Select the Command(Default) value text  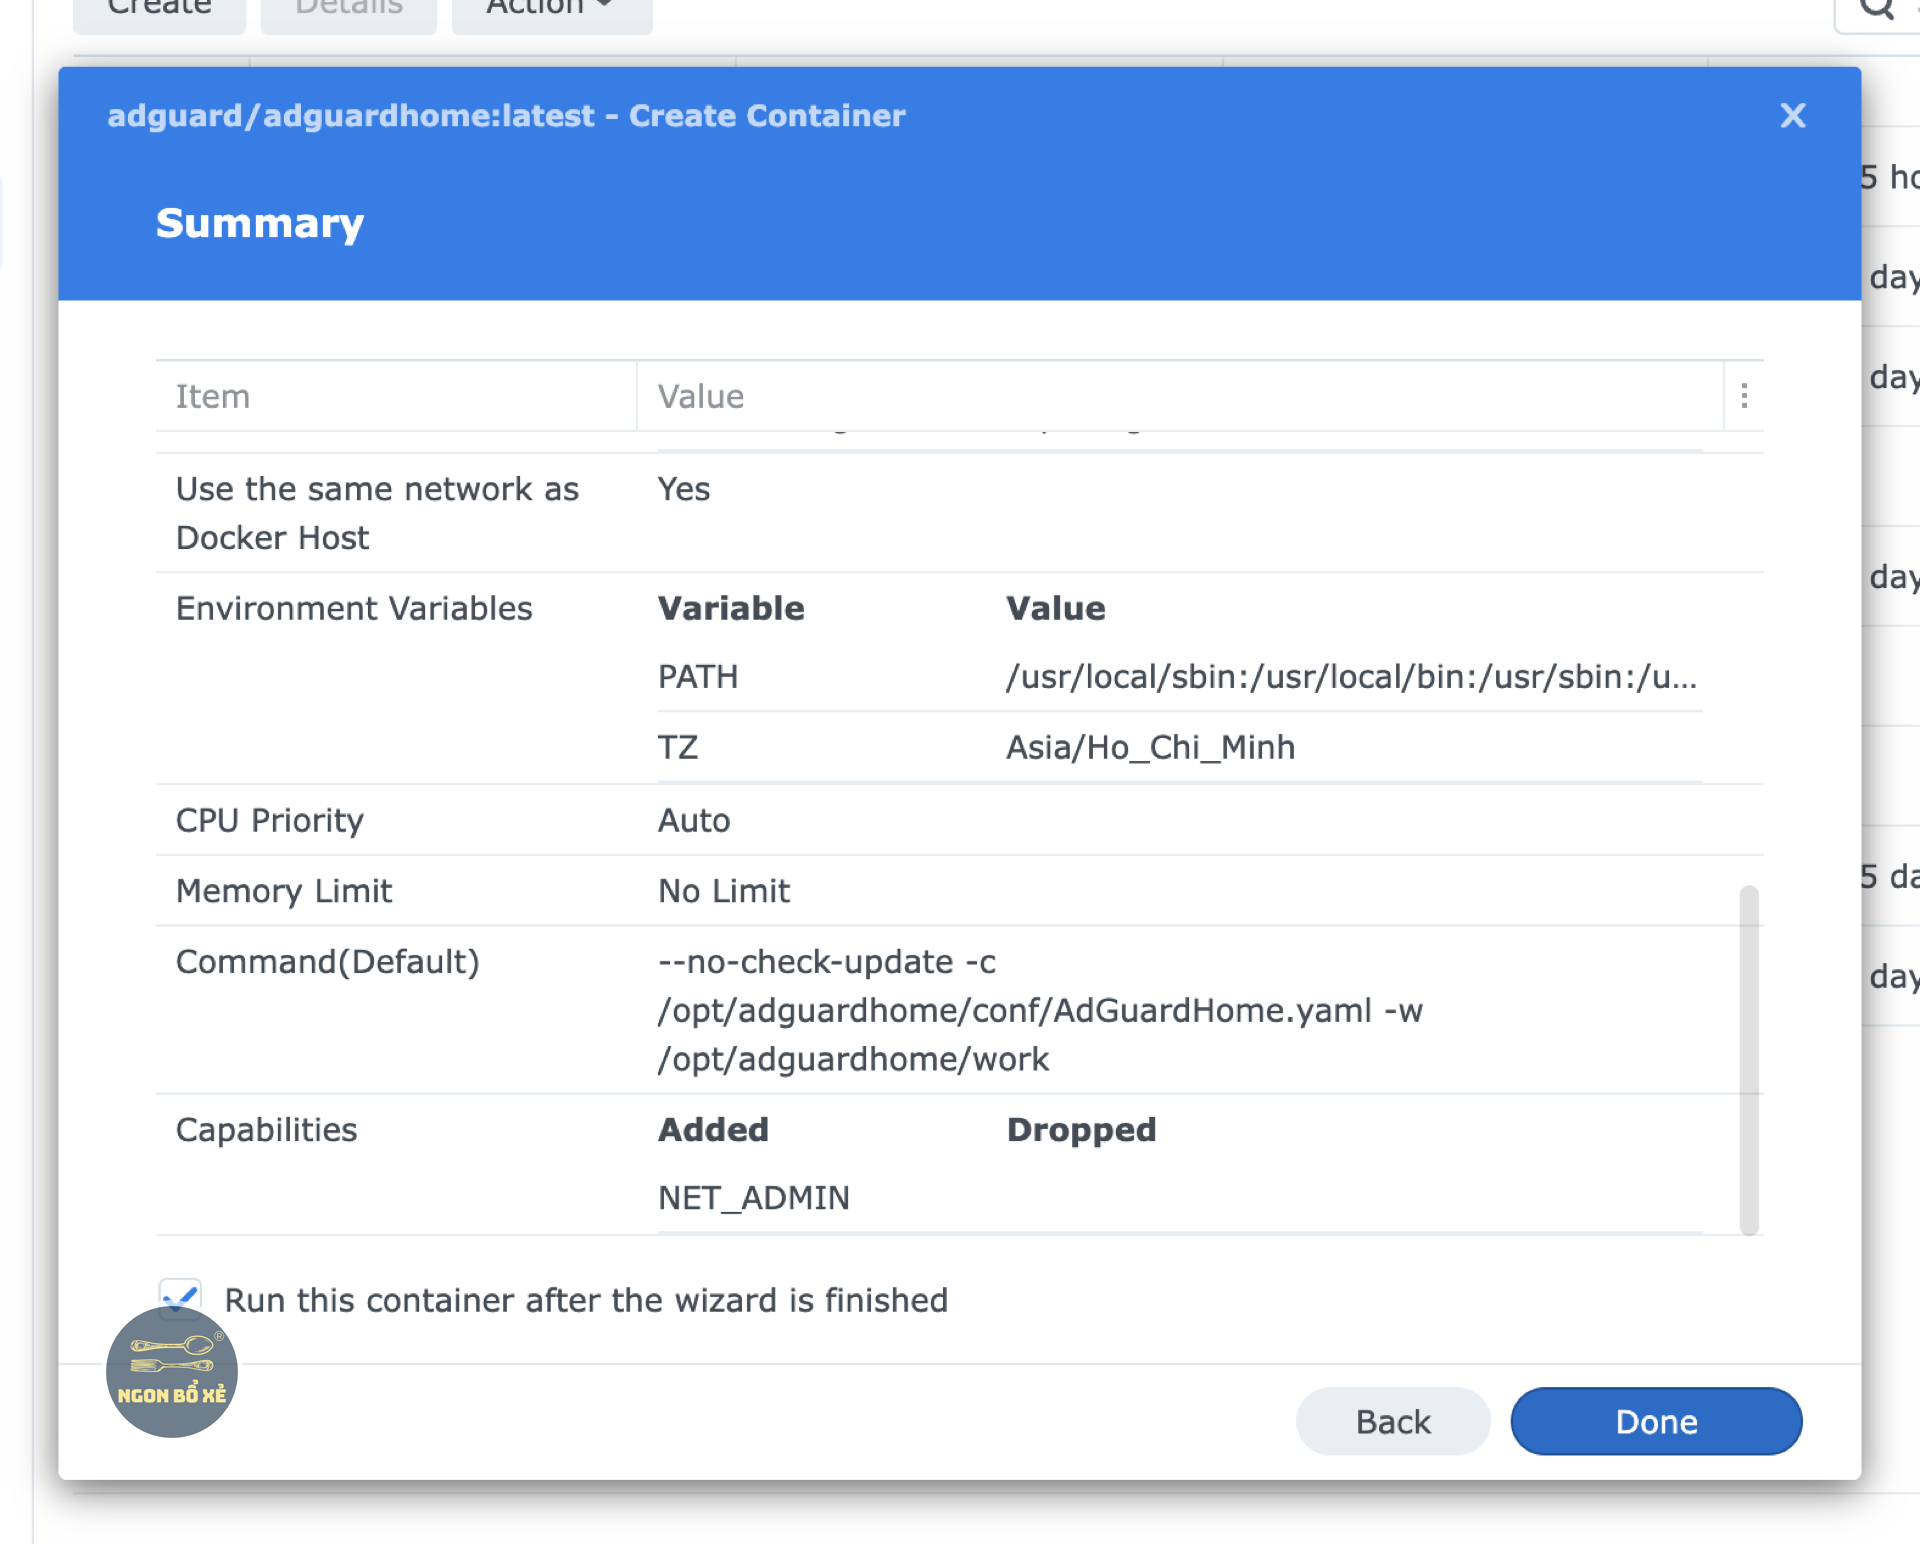coord(1040,1010)
